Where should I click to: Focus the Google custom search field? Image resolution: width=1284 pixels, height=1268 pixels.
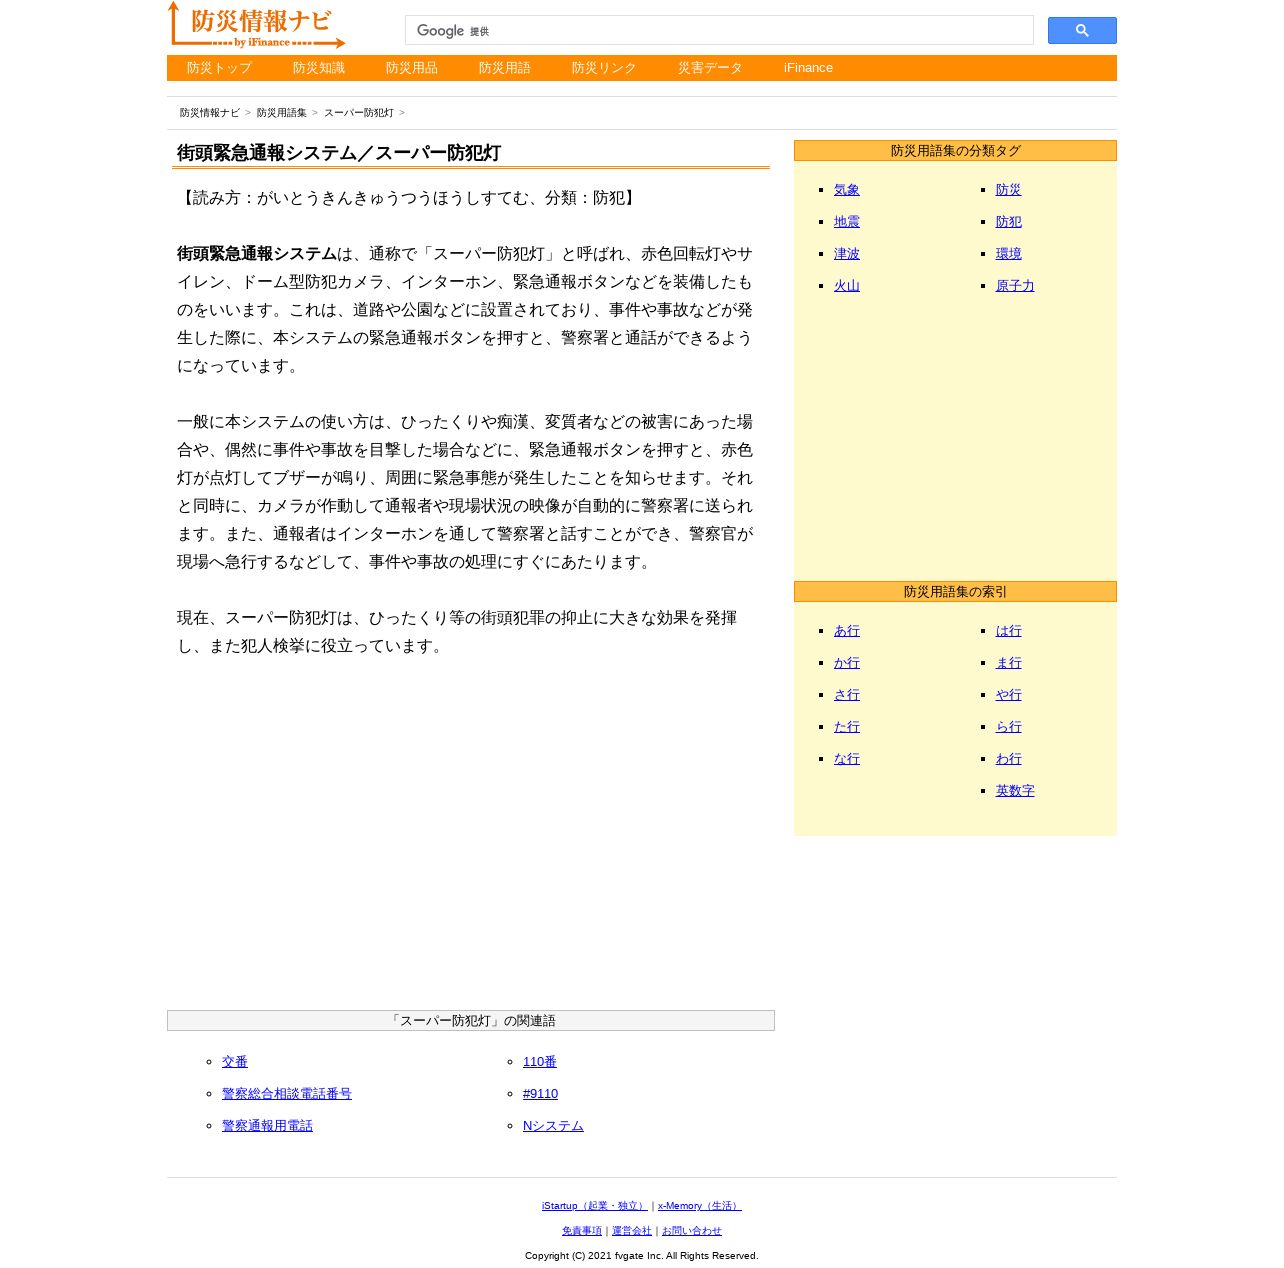[719, 31]
